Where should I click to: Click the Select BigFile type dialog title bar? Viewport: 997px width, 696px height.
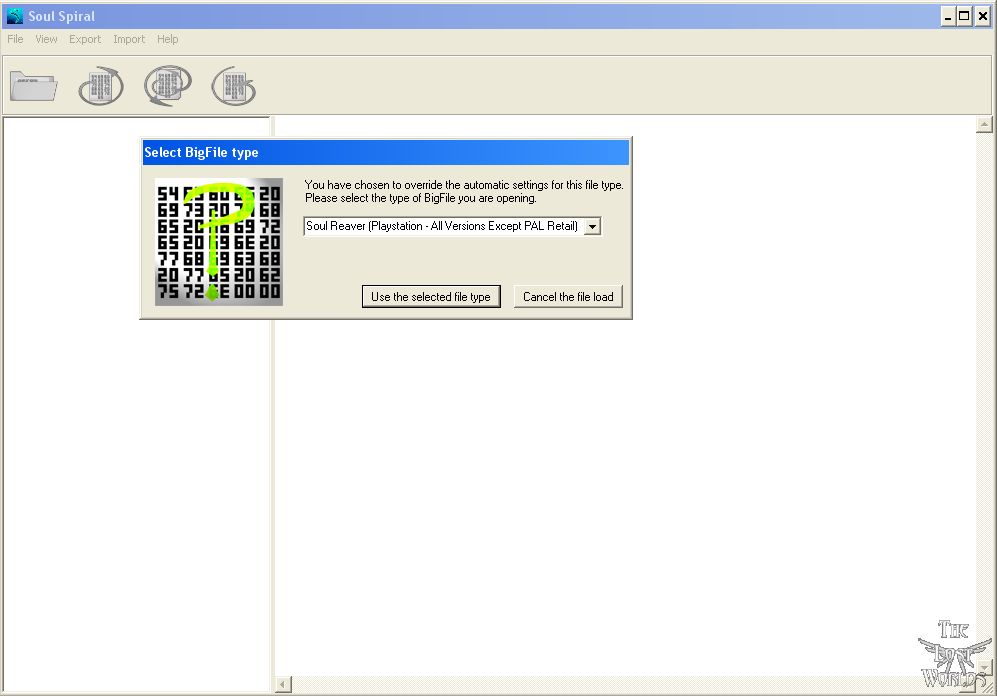click(x=386, y=153)
